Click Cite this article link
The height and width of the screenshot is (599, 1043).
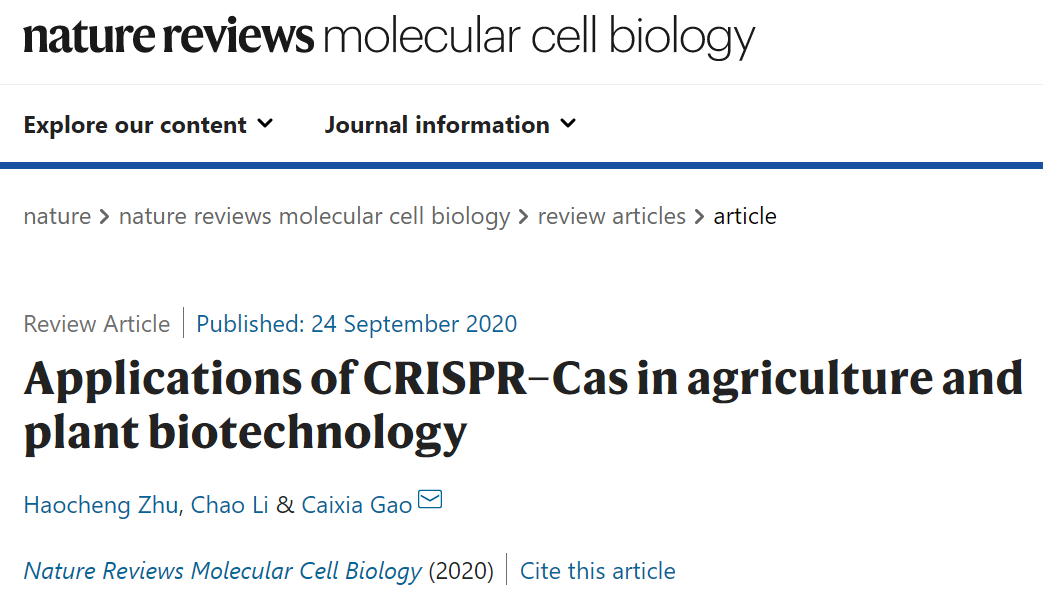597,570
